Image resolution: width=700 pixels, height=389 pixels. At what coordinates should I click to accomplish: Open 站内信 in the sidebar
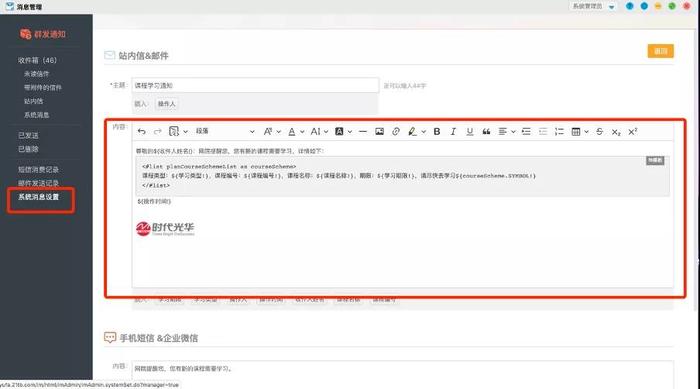(x=33, y=101)
